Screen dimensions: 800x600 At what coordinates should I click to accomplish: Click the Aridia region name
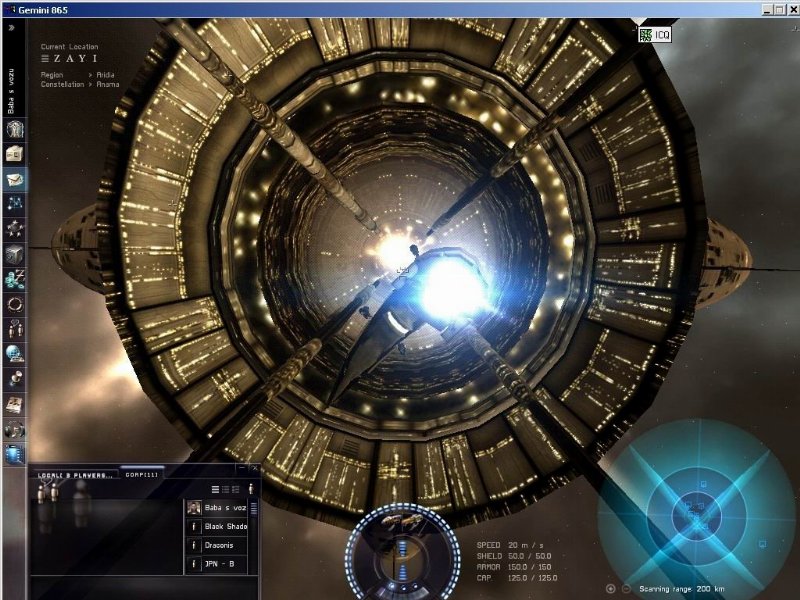(105, 74)
